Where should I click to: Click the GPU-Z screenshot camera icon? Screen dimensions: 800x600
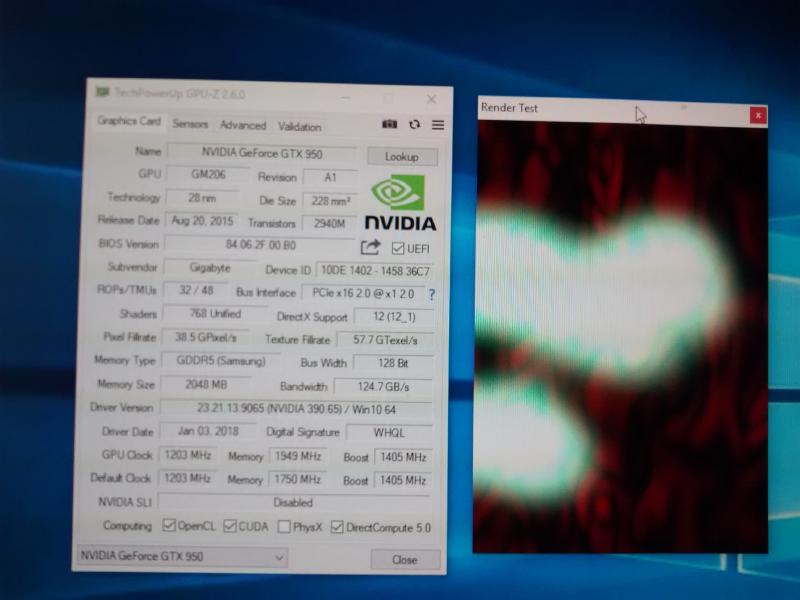pos(390,124)
